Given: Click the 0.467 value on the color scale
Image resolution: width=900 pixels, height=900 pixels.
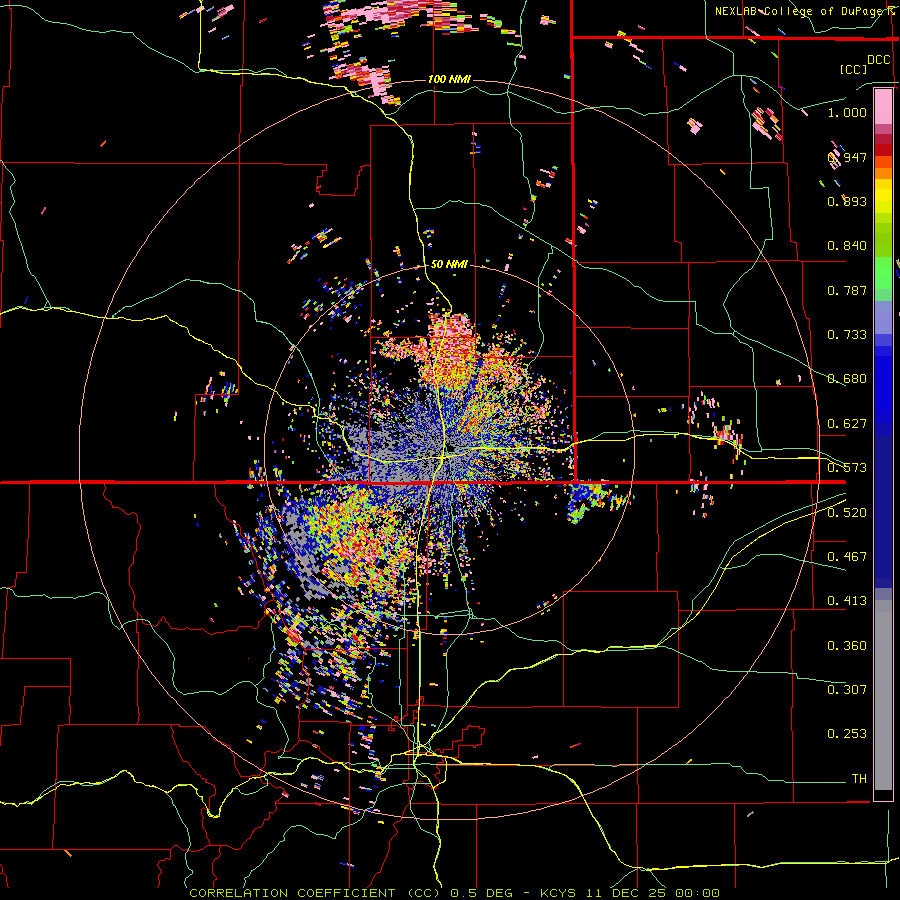Looking at the screenshot, I should [x=847, y=557].
